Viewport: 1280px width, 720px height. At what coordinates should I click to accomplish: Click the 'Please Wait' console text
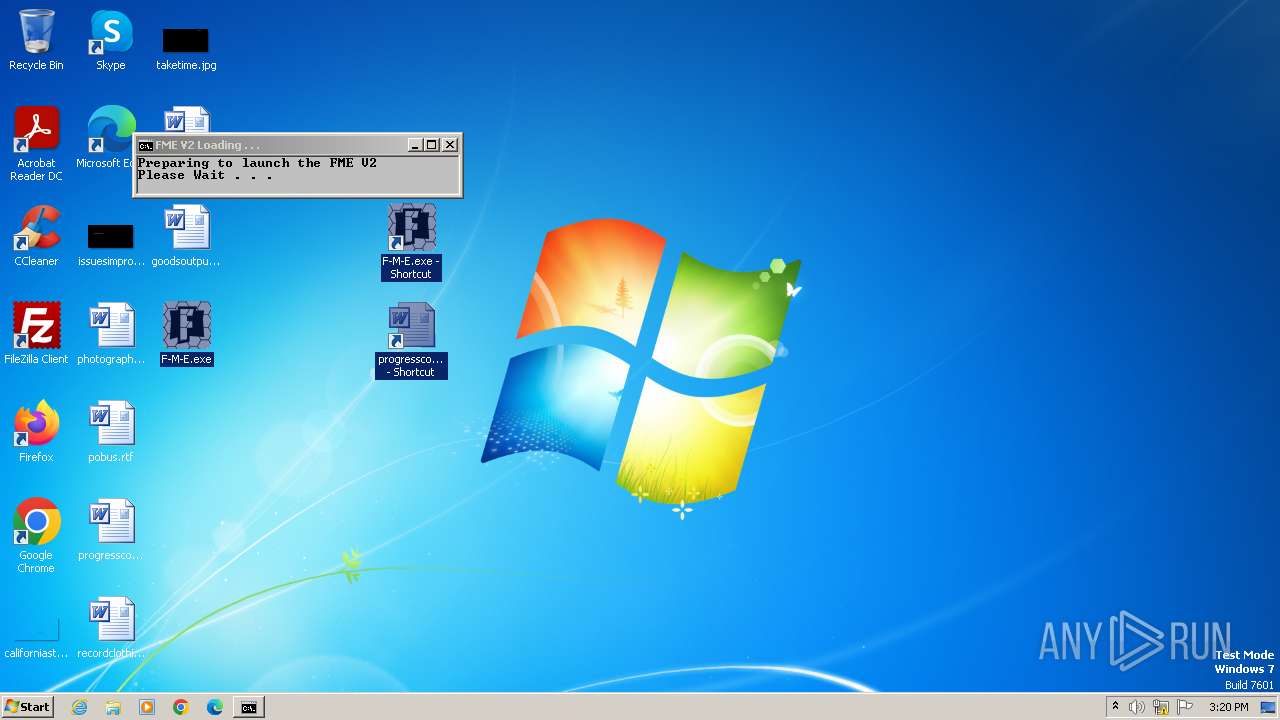(x=205, y=175)
